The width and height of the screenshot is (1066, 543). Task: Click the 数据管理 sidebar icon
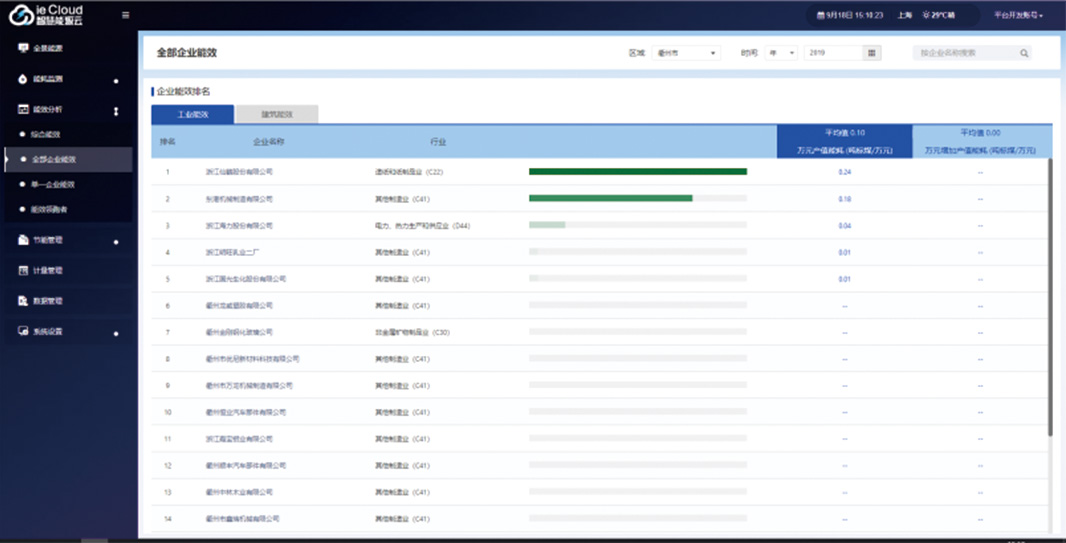23,301
